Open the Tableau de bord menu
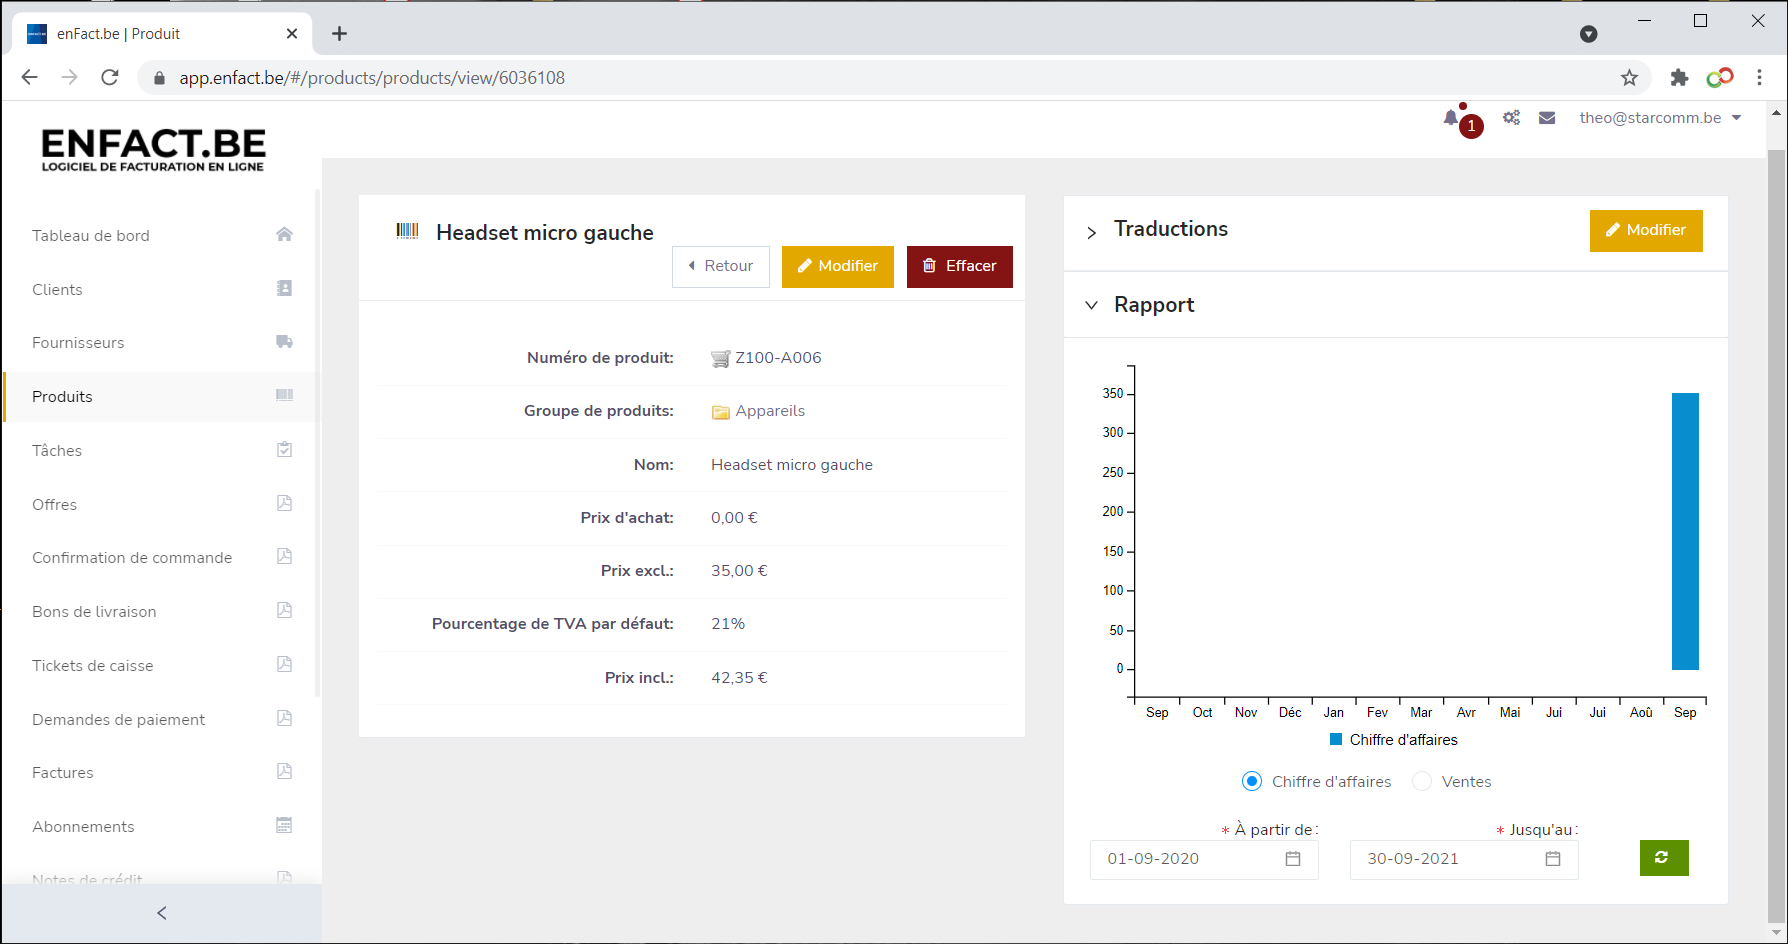 click(x=91, y=235)
